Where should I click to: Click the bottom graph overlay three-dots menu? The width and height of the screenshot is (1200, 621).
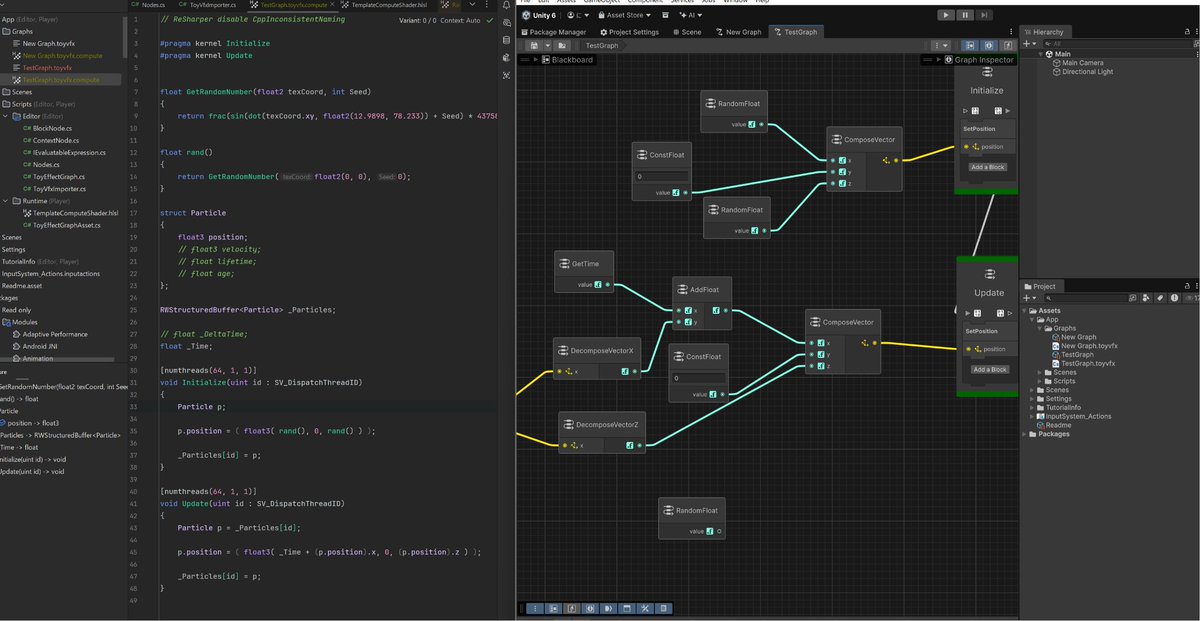pyautogui.click(x=535, y=608)
